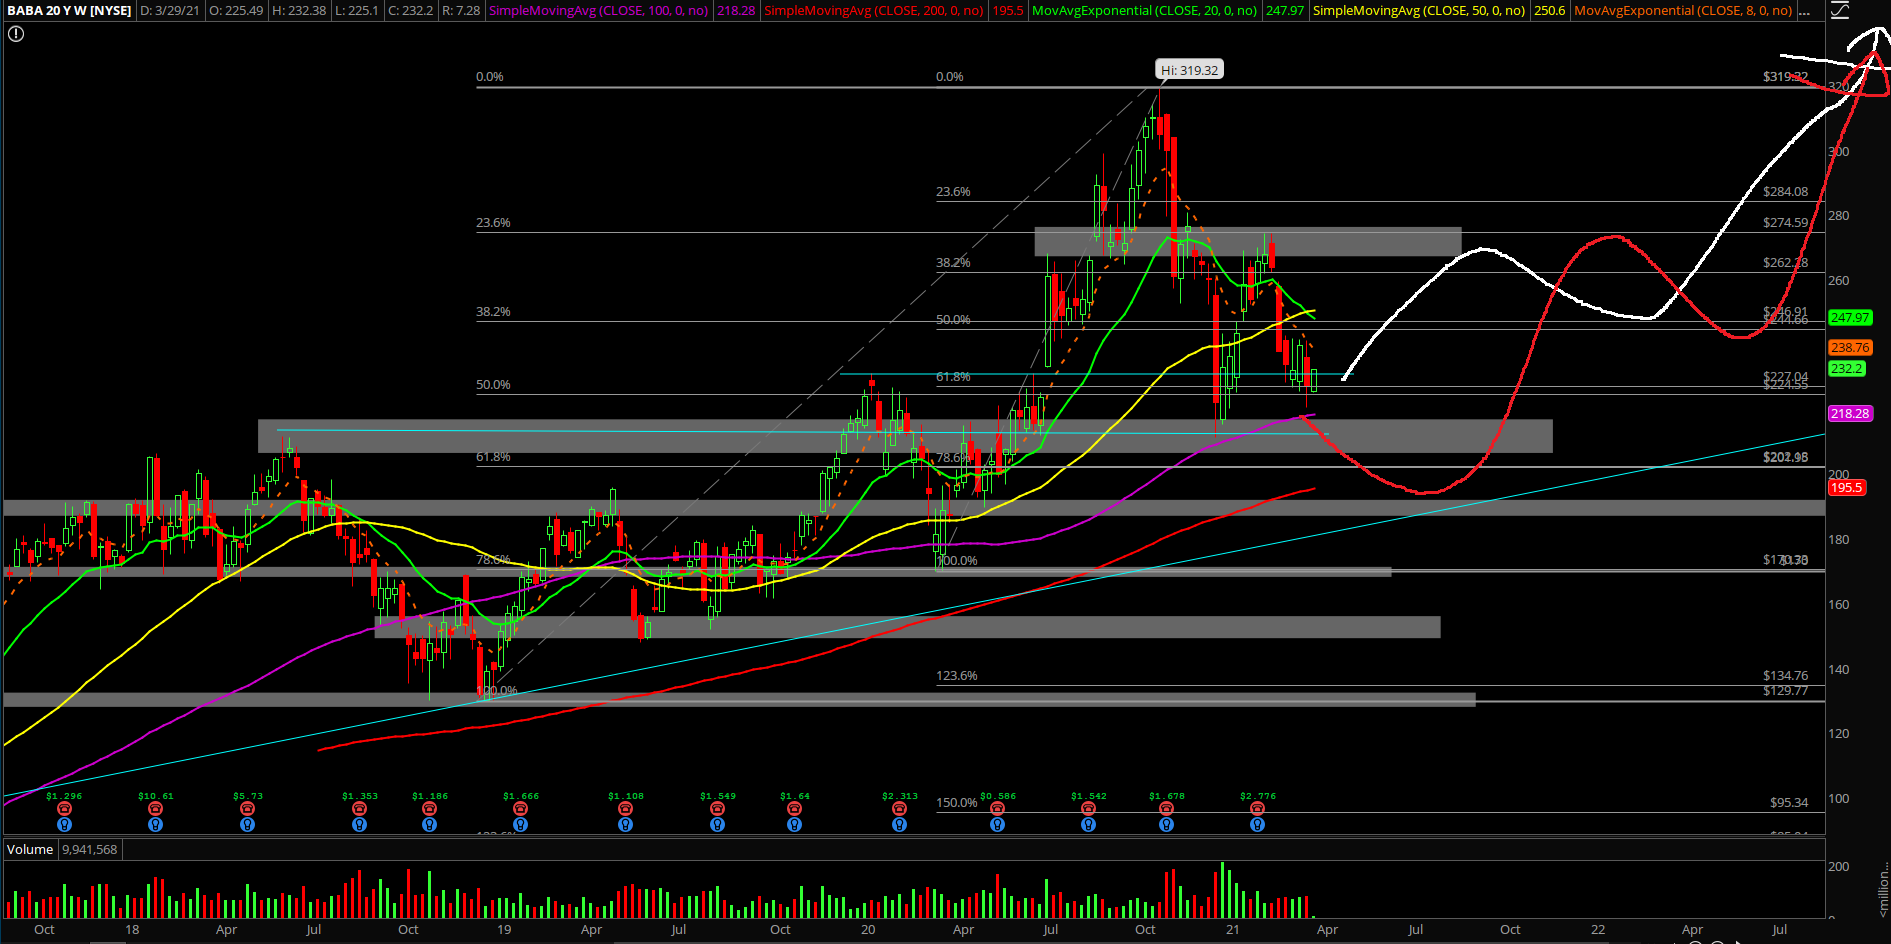Click the red conference call icon under $1.296

tap(64, 809)
